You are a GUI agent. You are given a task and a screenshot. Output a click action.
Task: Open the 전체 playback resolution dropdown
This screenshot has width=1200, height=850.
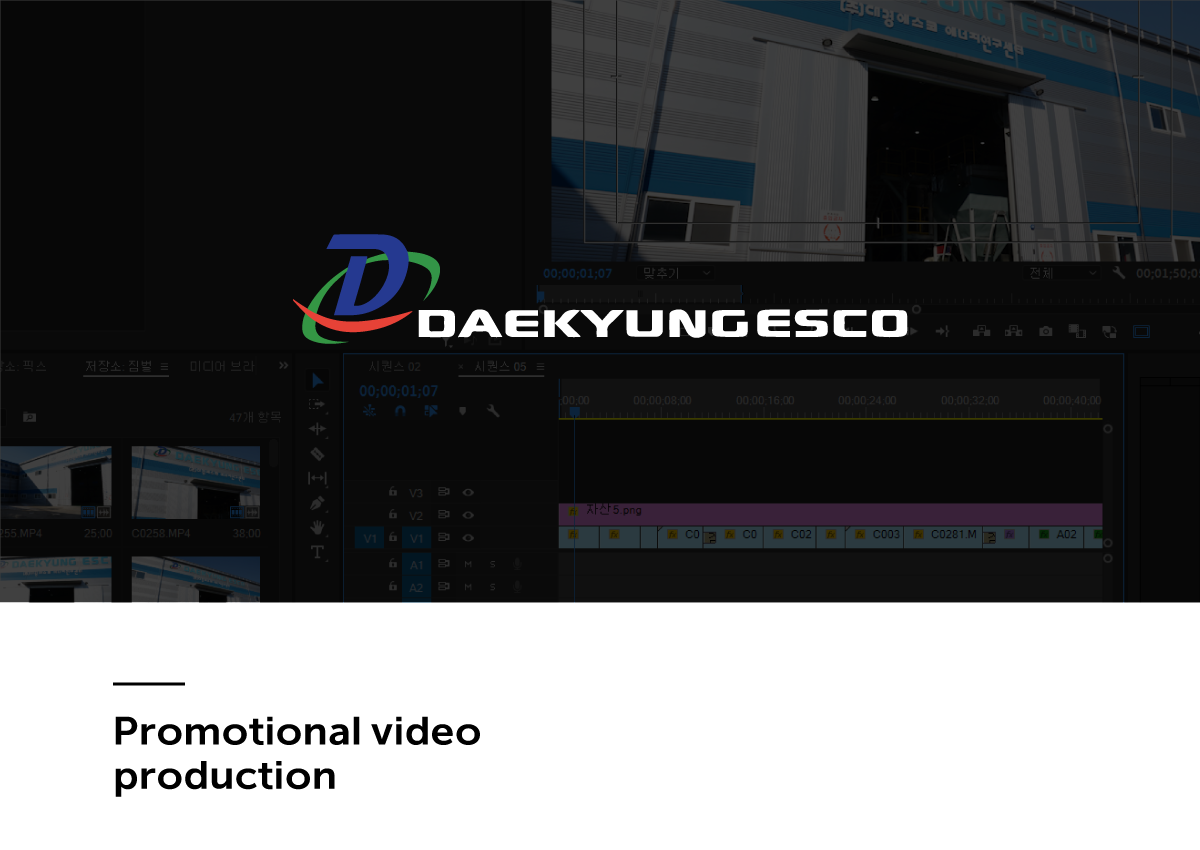(1062, 273)
